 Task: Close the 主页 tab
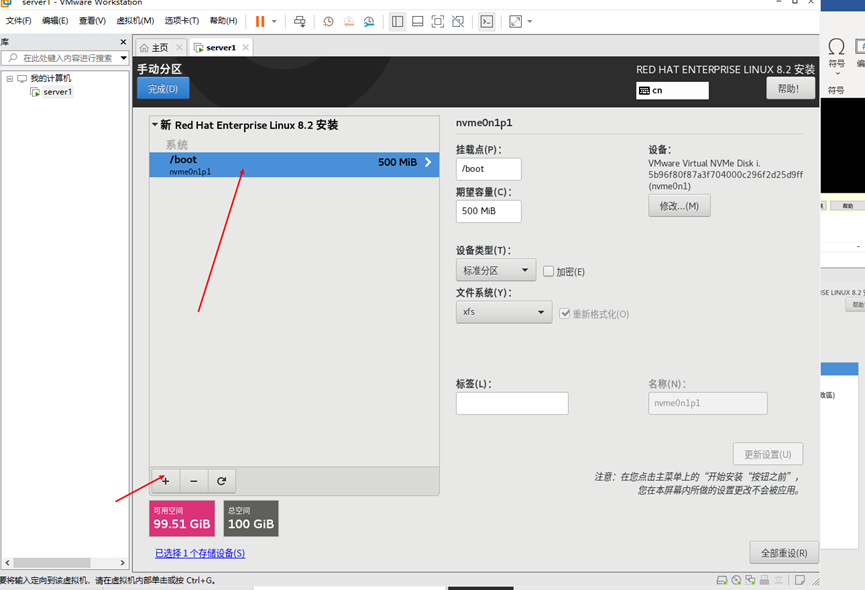(179, 47)
